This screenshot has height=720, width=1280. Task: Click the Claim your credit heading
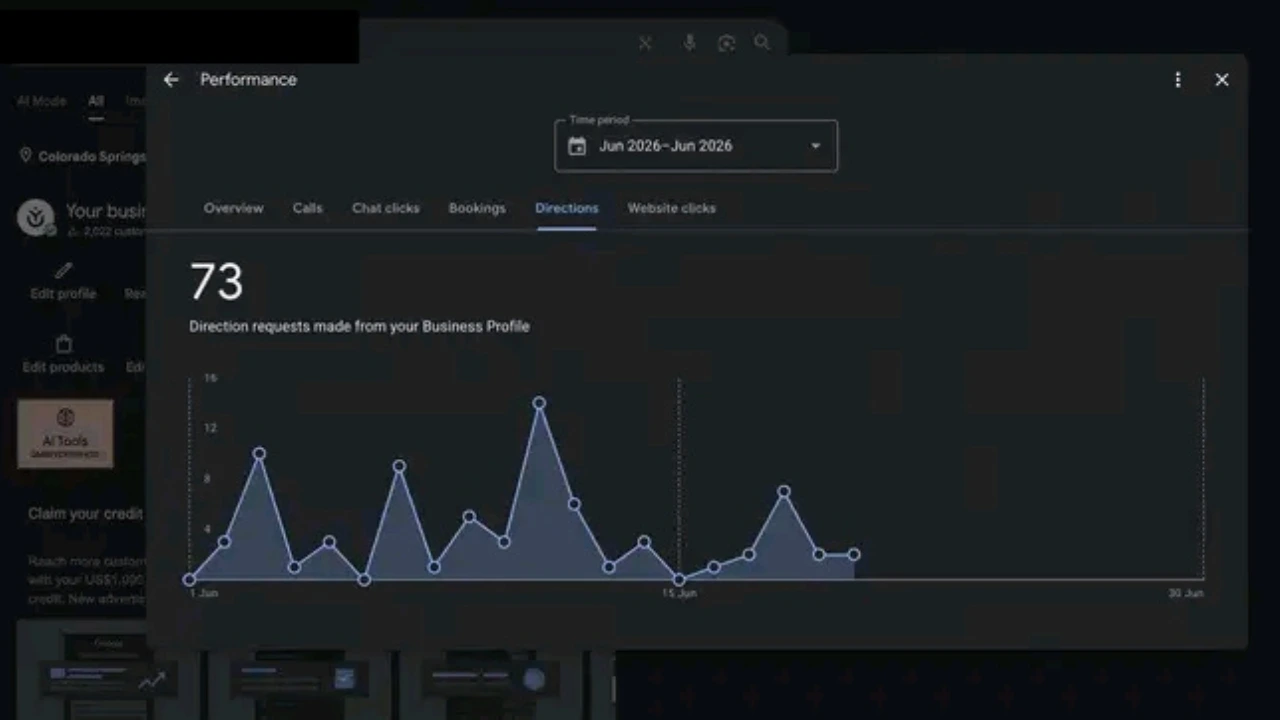click(86, 513)
